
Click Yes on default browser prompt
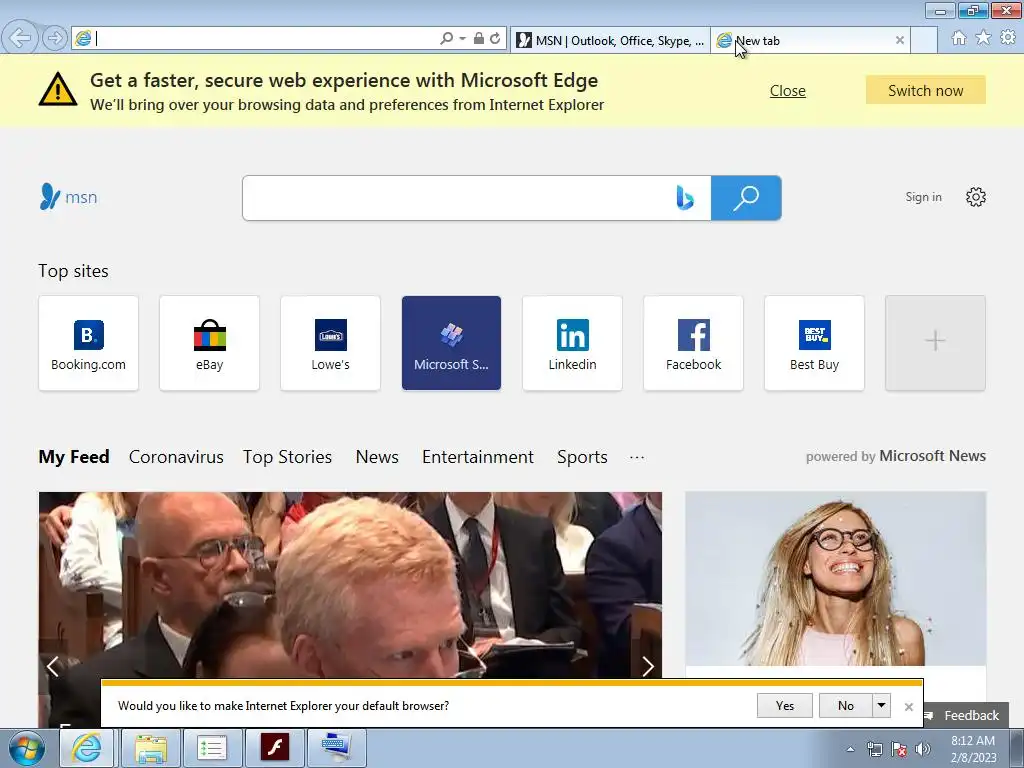click(784, 705)
